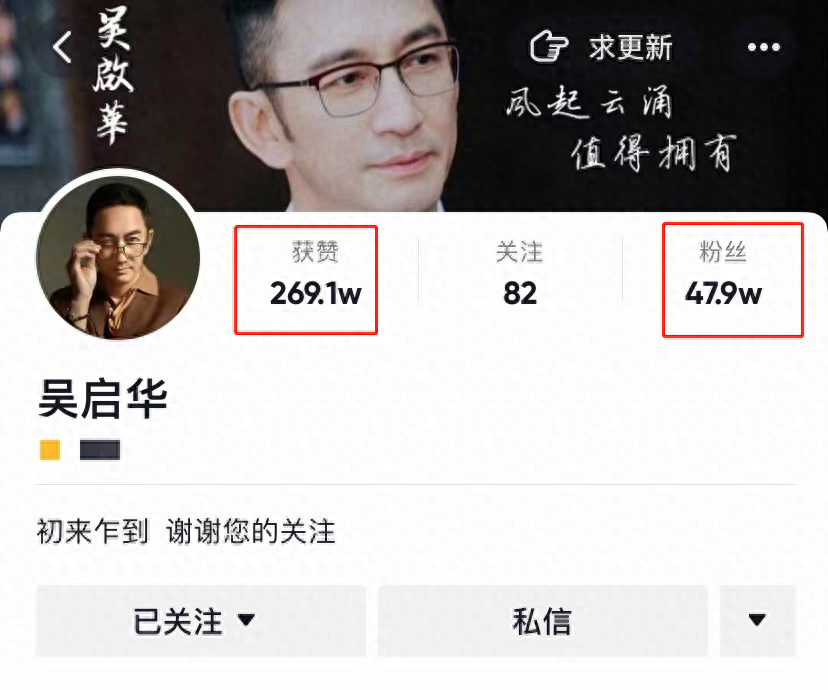Tap the 求更新 text label
Screen dimensions: 828x690
(x=631, y=48)
